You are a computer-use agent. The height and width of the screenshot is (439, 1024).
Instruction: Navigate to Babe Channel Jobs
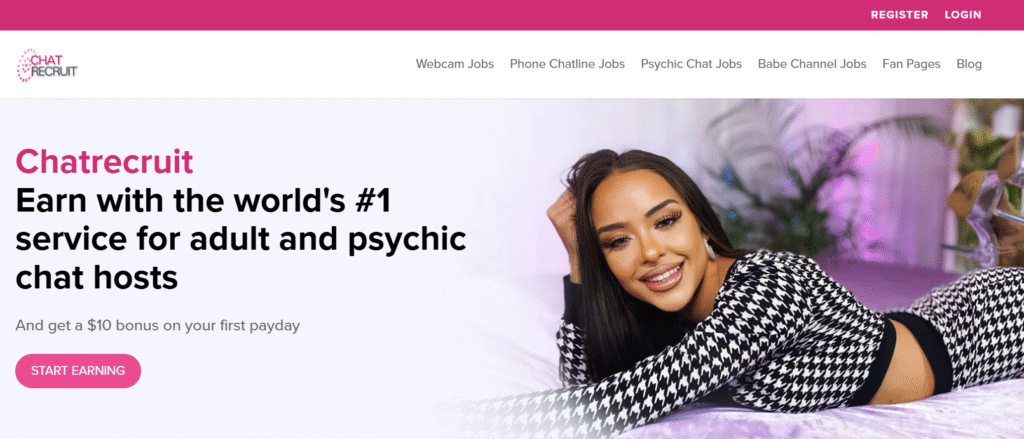pos(812,64)
